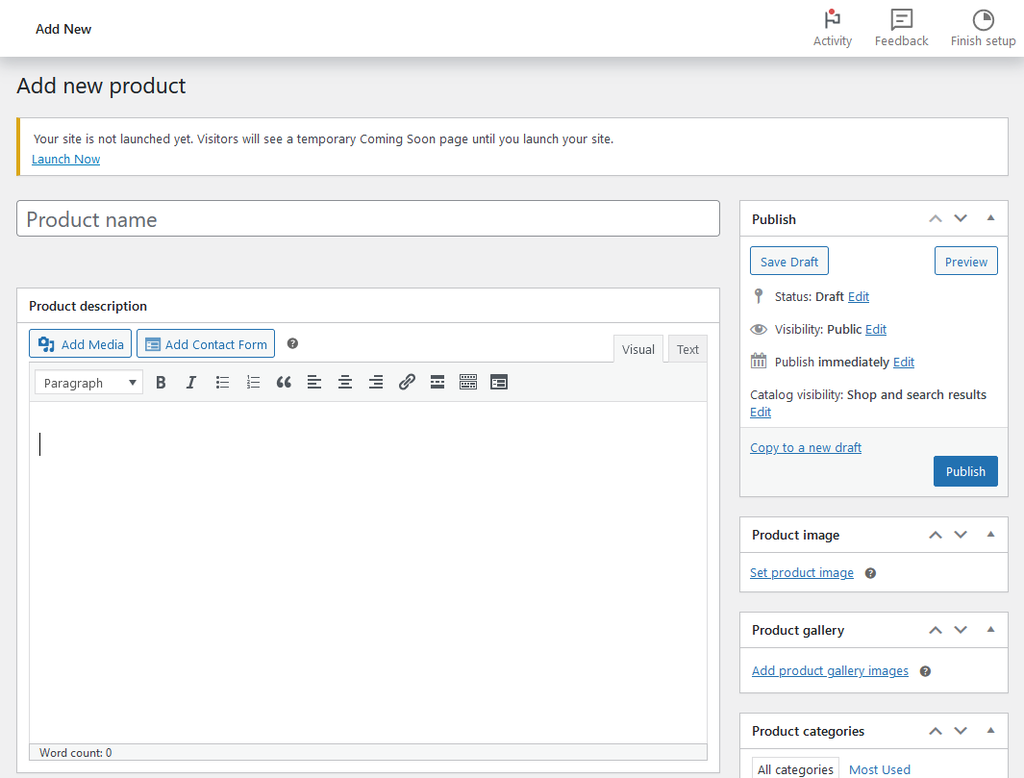Image resolution: width=1024 pixels, height=778 pixels.
Task: Apply blockquote formatting
Action: 284,382
